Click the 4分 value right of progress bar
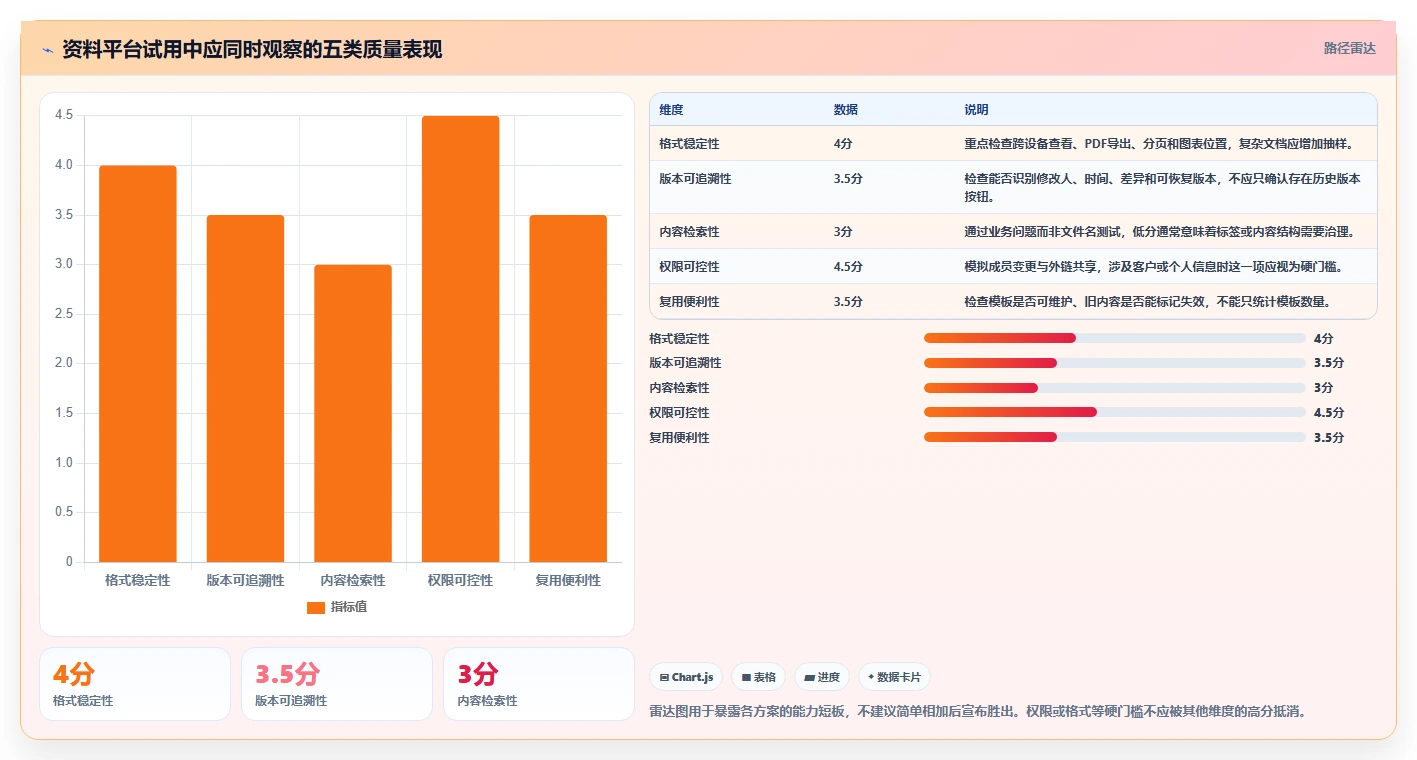The image size is (1417, 760). pos(1324,339)
